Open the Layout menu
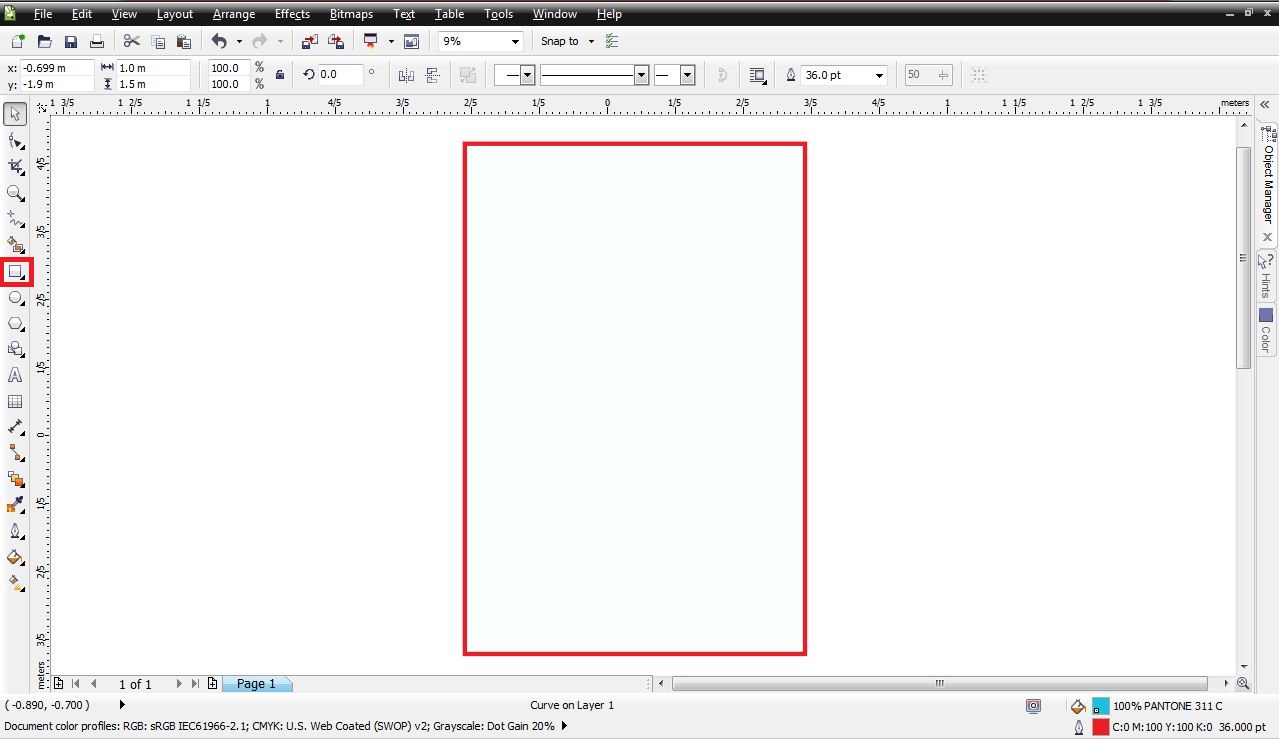Image resolution: width=1279 pixels, height=739 pixels. point(175,14)
